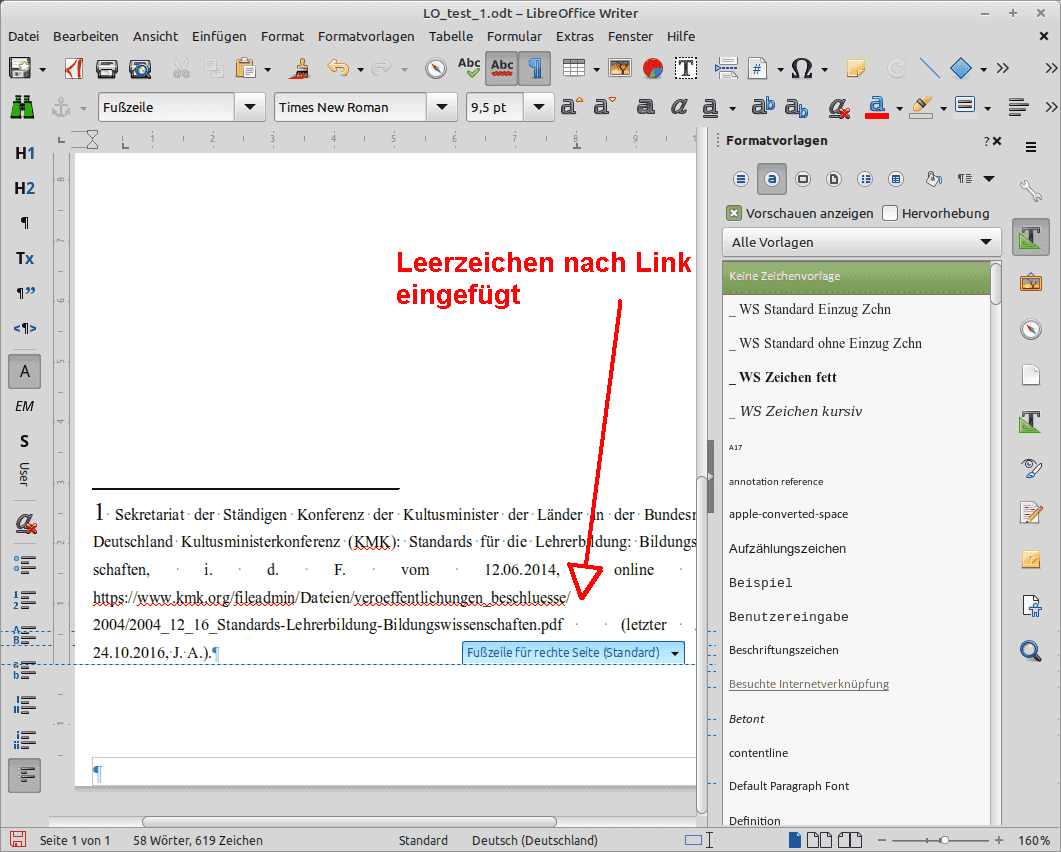This screenshot has height=852, width=1061.
Task: Click Seite 1 von 1 status field
Action: (x=74, y=840)
